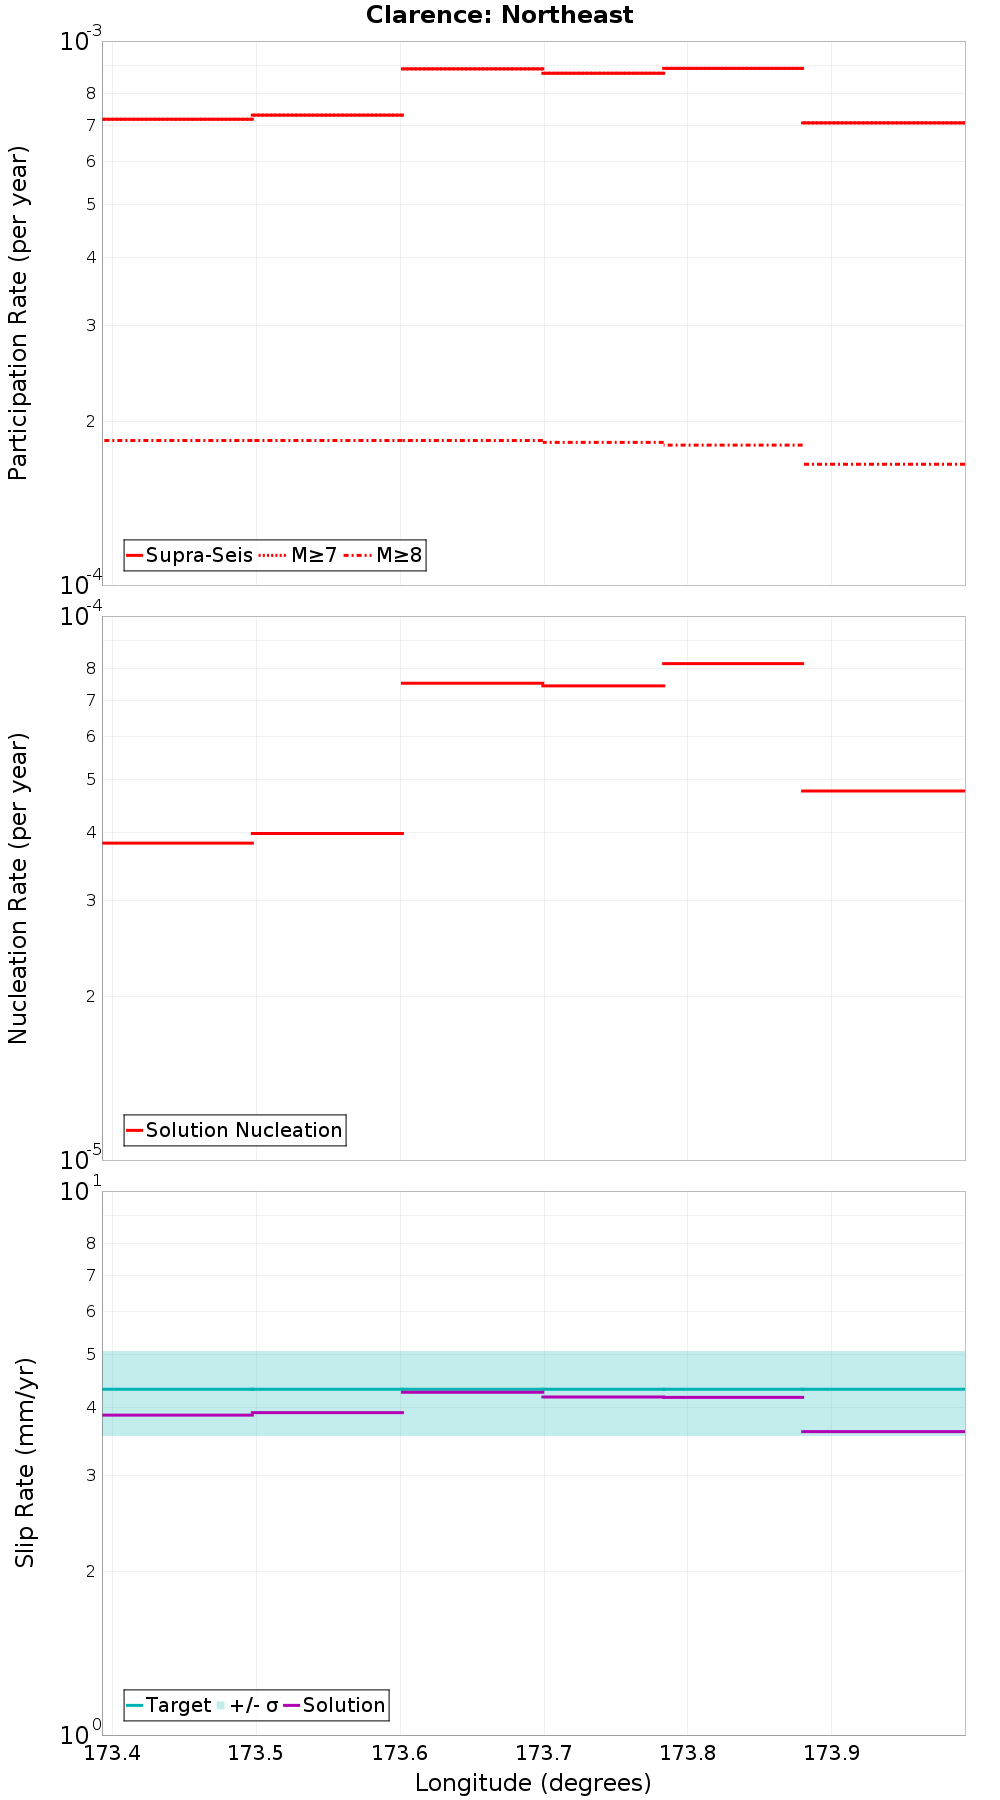Click the Solution Nucleation legend entry
The height and width of the screenshot is (1800, 1000).
point(235,1130)
